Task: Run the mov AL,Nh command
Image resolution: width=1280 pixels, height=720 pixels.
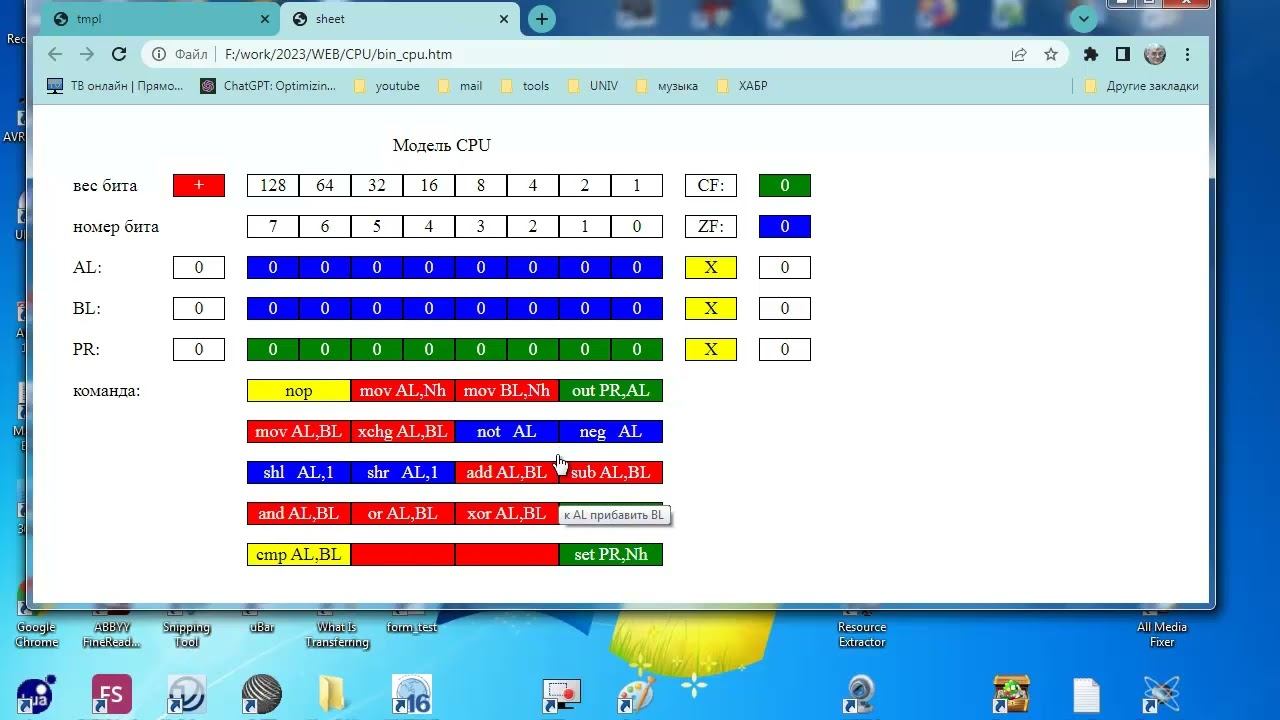Action: pyautogui.click(x=403, y=391)
